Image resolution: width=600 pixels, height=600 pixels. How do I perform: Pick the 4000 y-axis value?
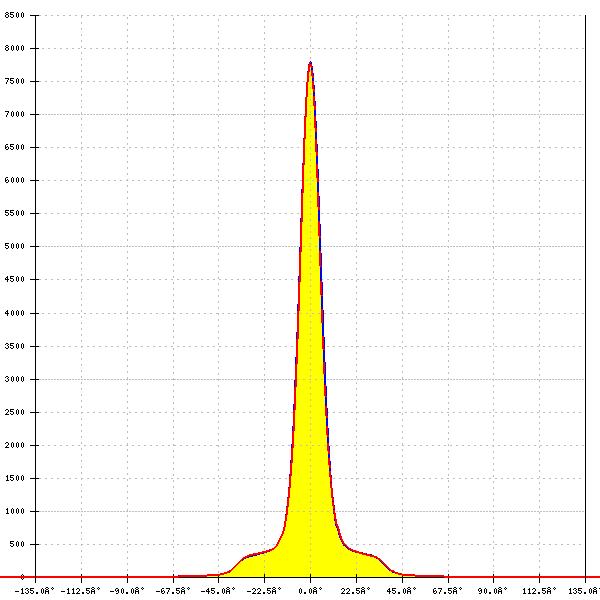point(15,313)
